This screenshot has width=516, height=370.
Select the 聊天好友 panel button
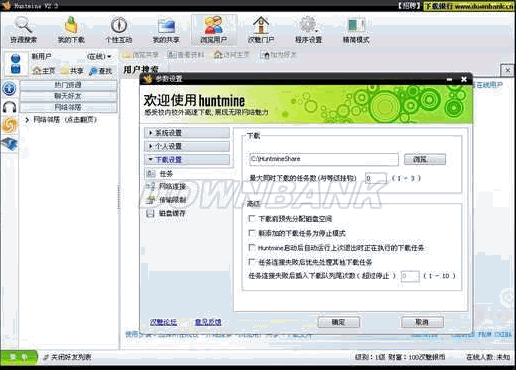click(x=68, y=96)
